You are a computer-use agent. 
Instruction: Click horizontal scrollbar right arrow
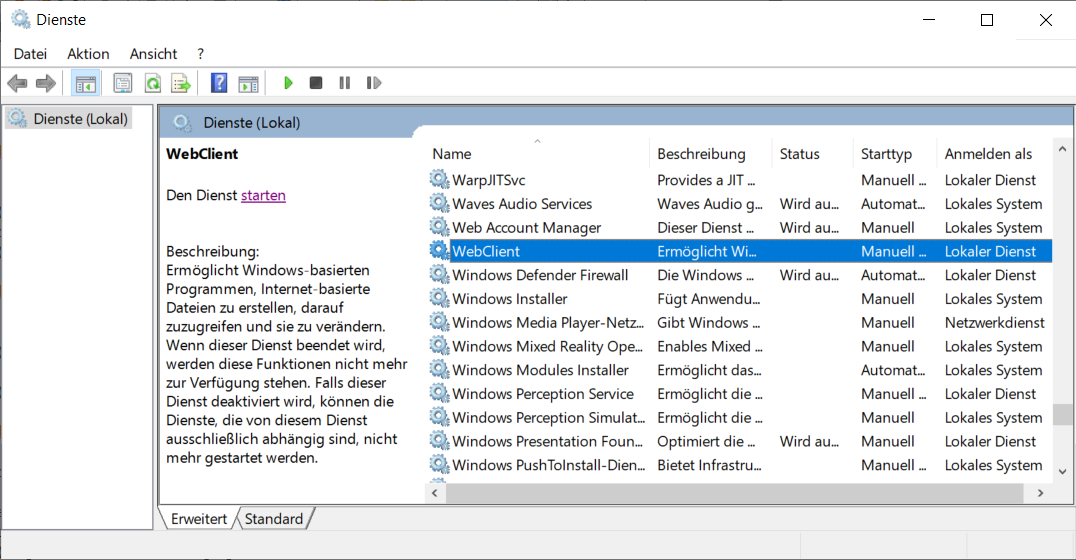click(x=1040, y=493)
